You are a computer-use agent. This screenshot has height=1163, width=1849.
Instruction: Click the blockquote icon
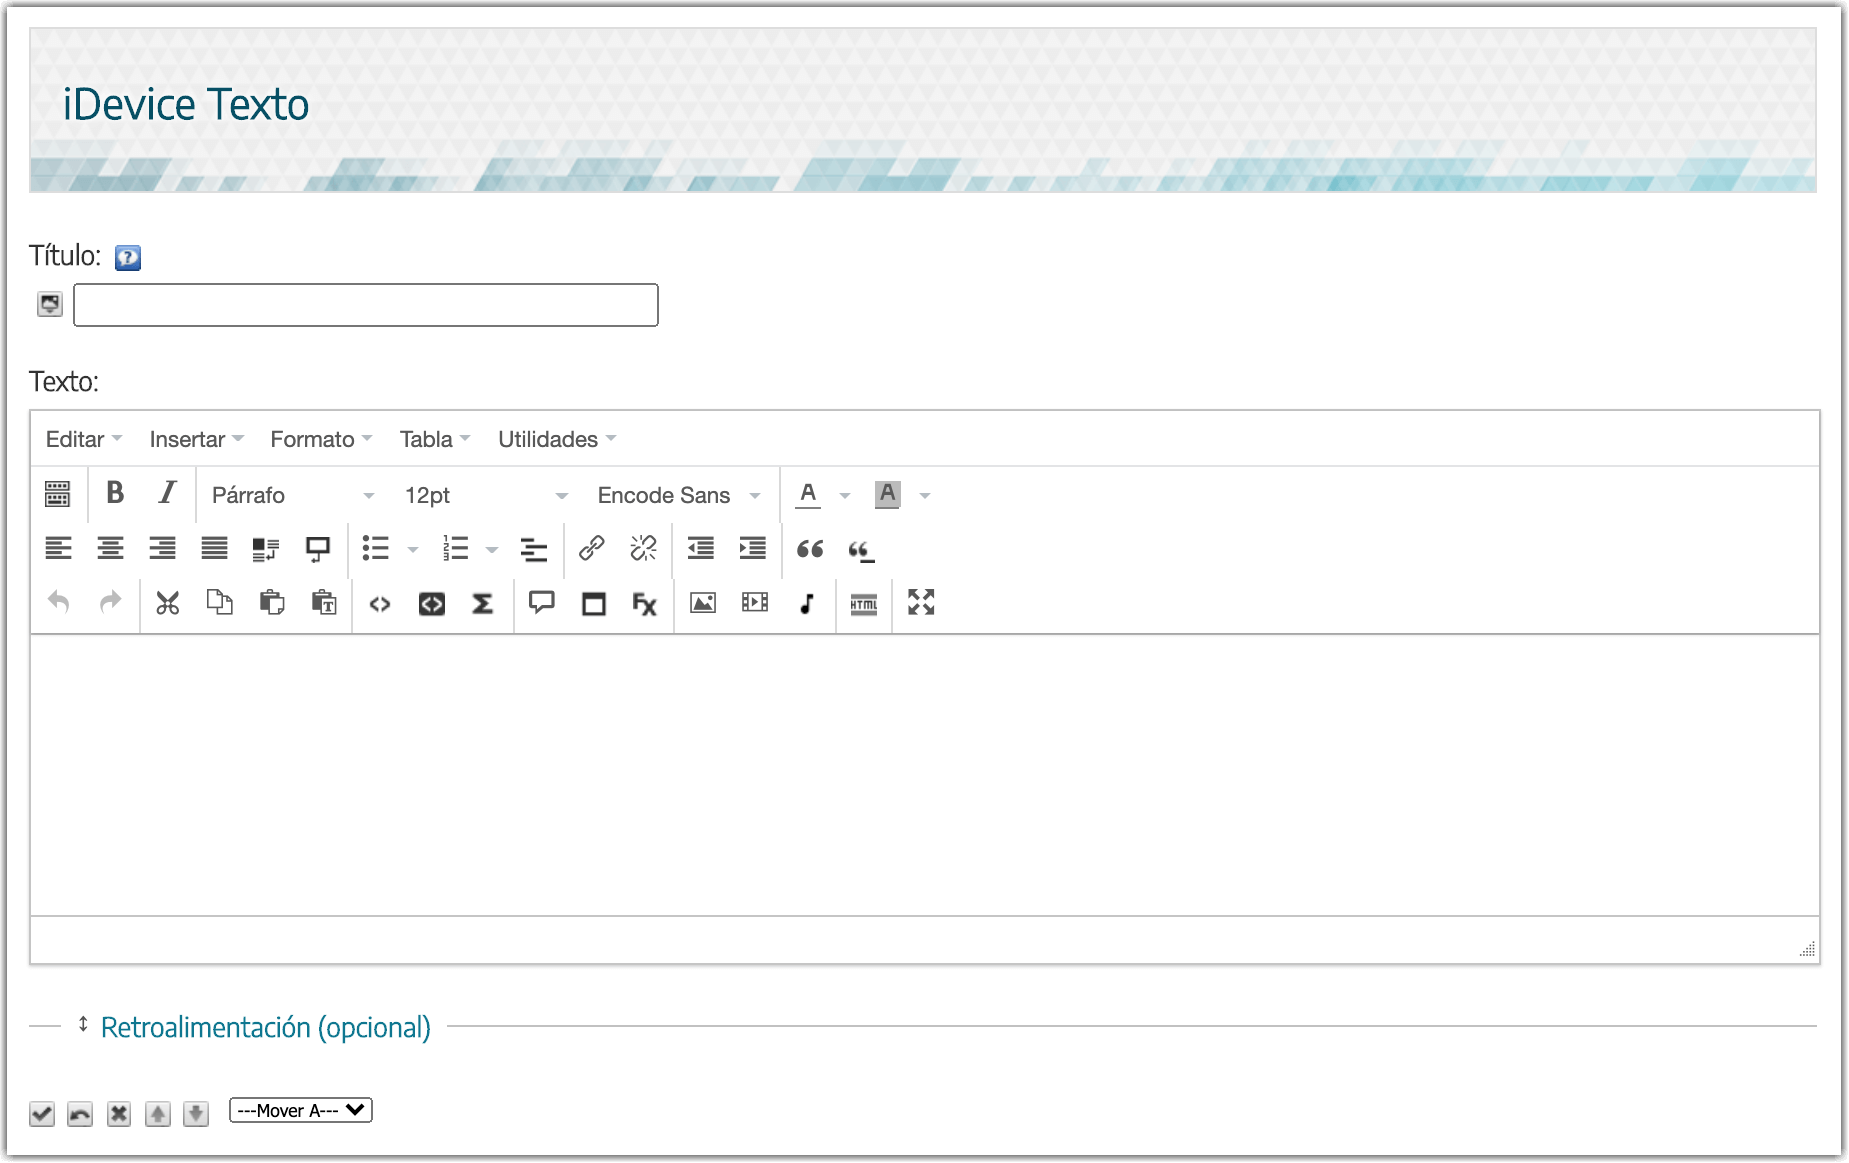810,548
